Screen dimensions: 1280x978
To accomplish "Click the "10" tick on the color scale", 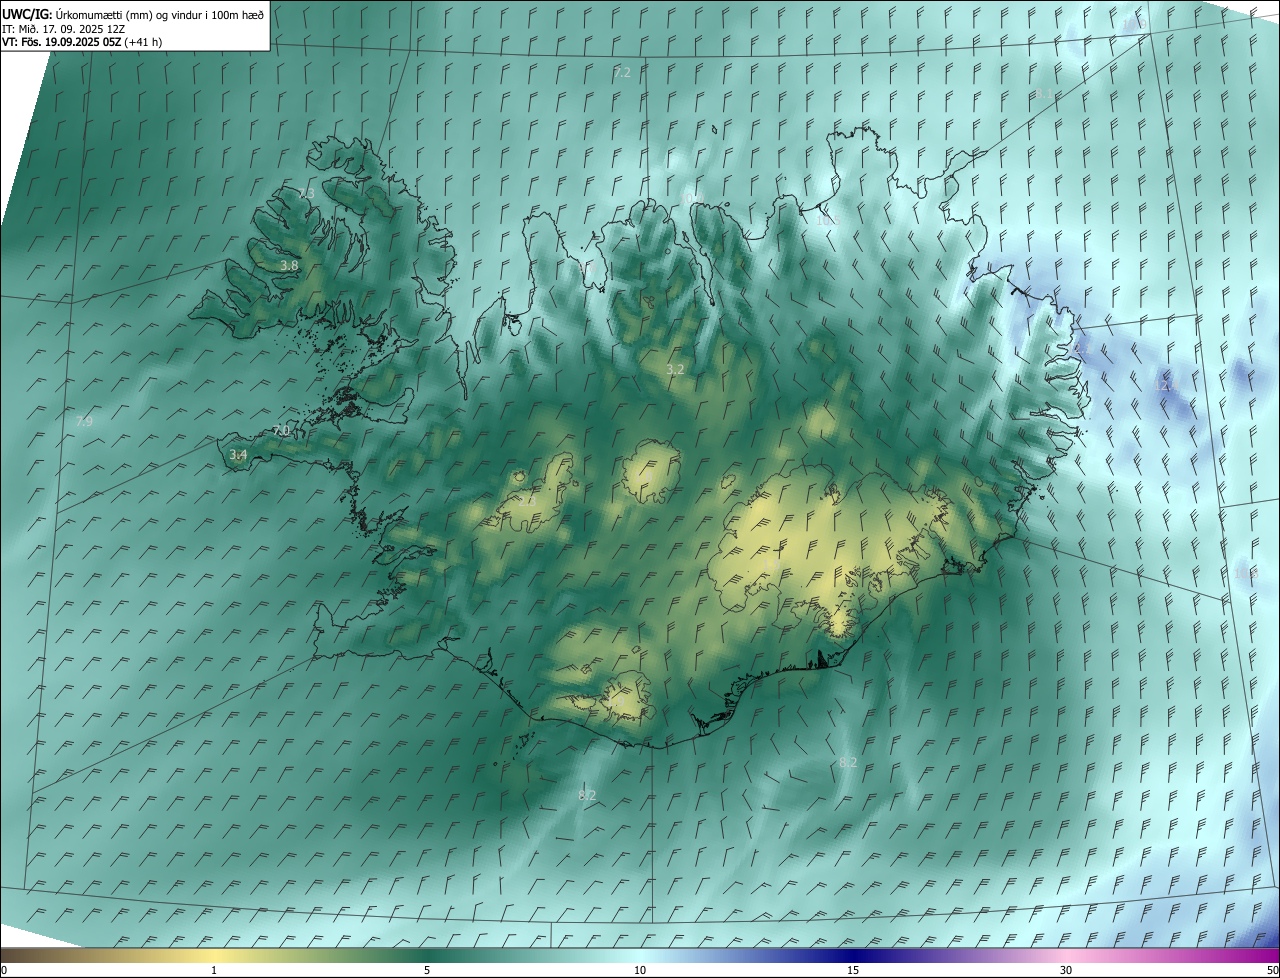I will coord(640,970).
